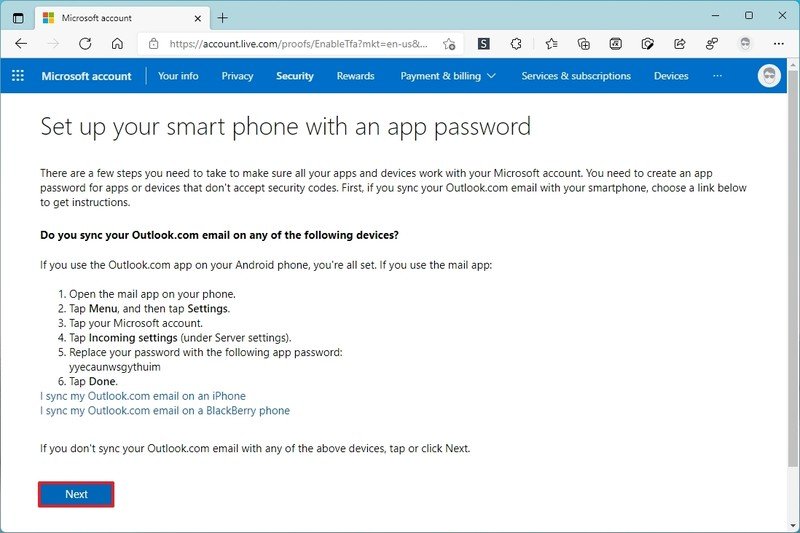The height and width of the screenshot is (533, 800).
Task: Open the Rewards tab
Action: 356,76
